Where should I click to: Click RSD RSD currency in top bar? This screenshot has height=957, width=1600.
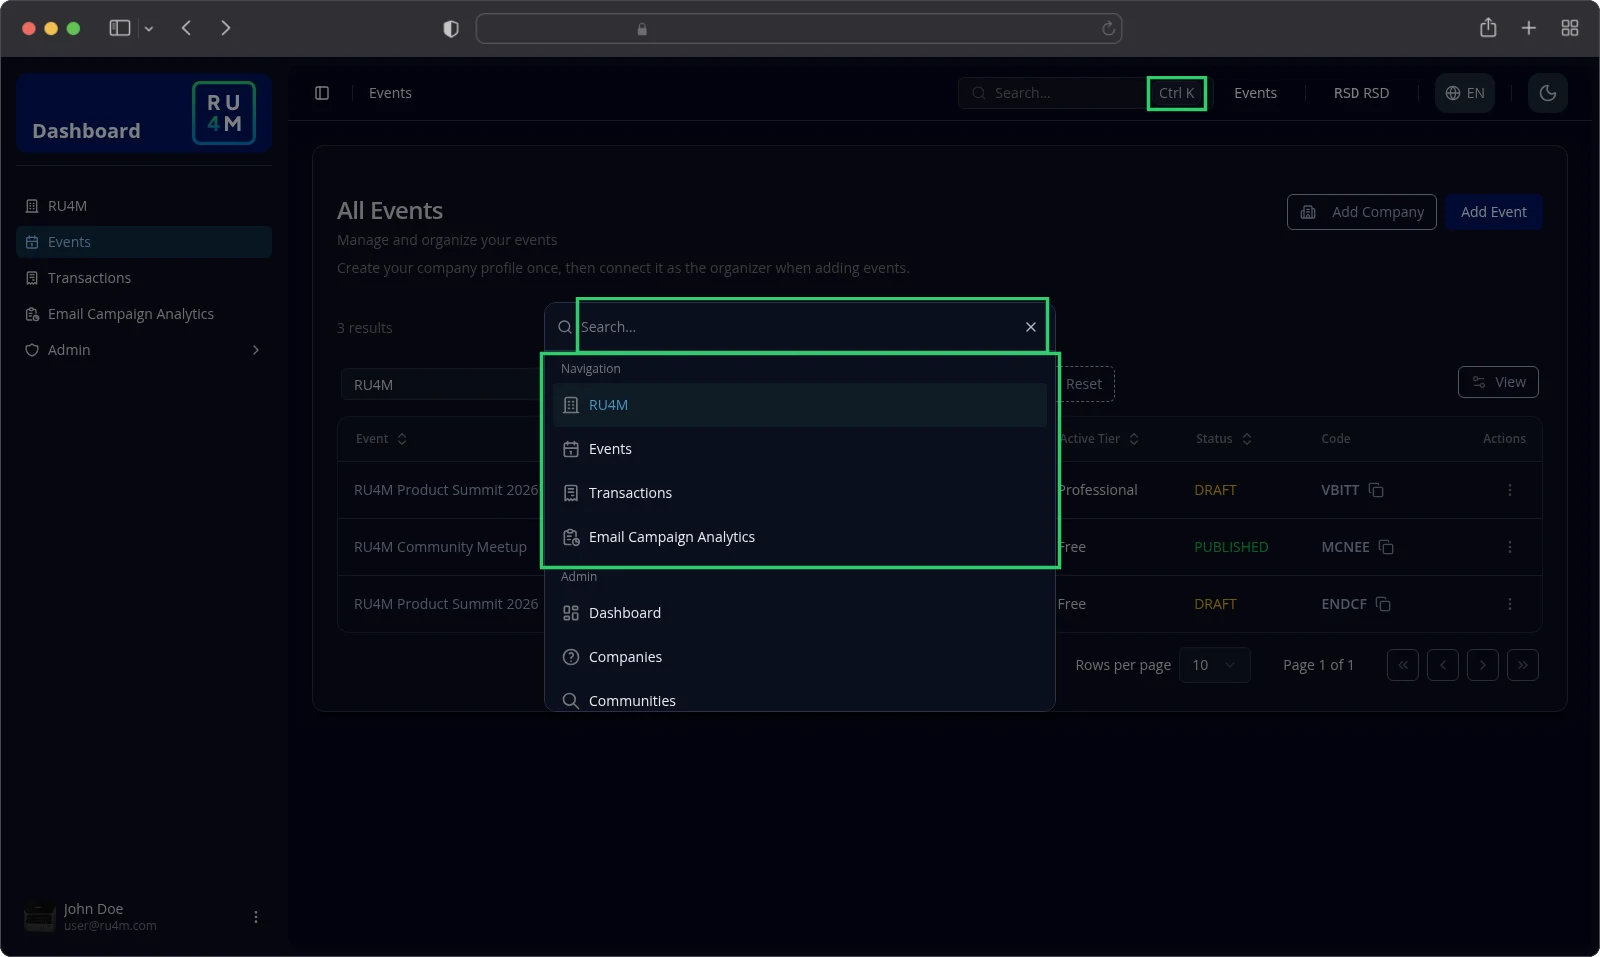1361,93
